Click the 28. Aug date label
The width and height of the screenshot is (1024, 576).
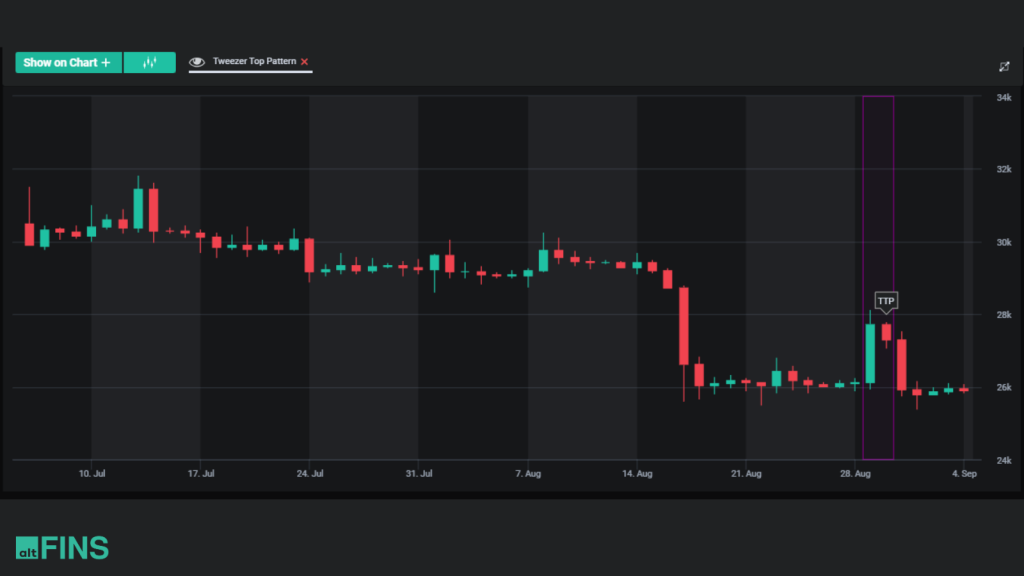855,473
